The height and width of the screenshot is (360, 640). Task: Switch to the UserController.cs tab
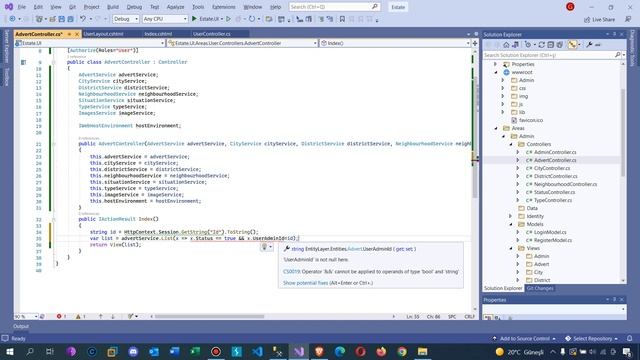coord(211,34)
